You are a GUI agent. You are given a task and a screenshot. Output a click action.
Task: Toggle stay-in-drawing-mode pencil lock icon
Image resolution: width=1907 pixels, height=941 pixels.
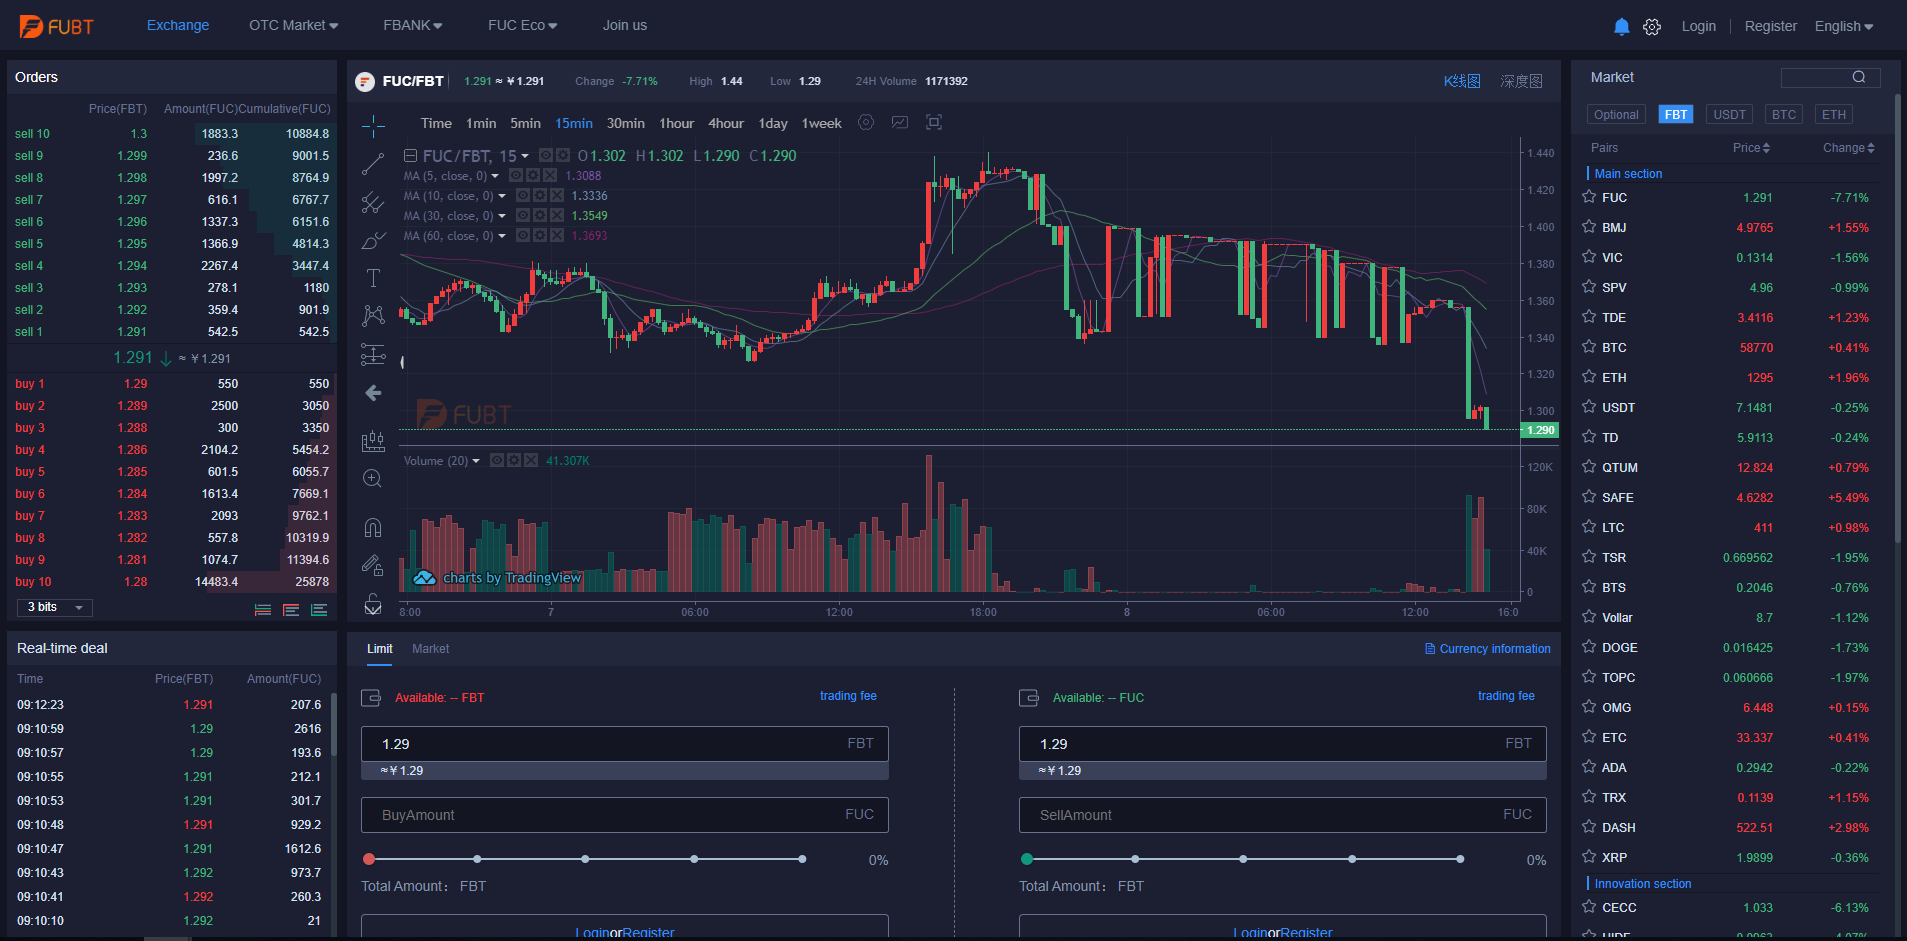click(x=373, y=565)
